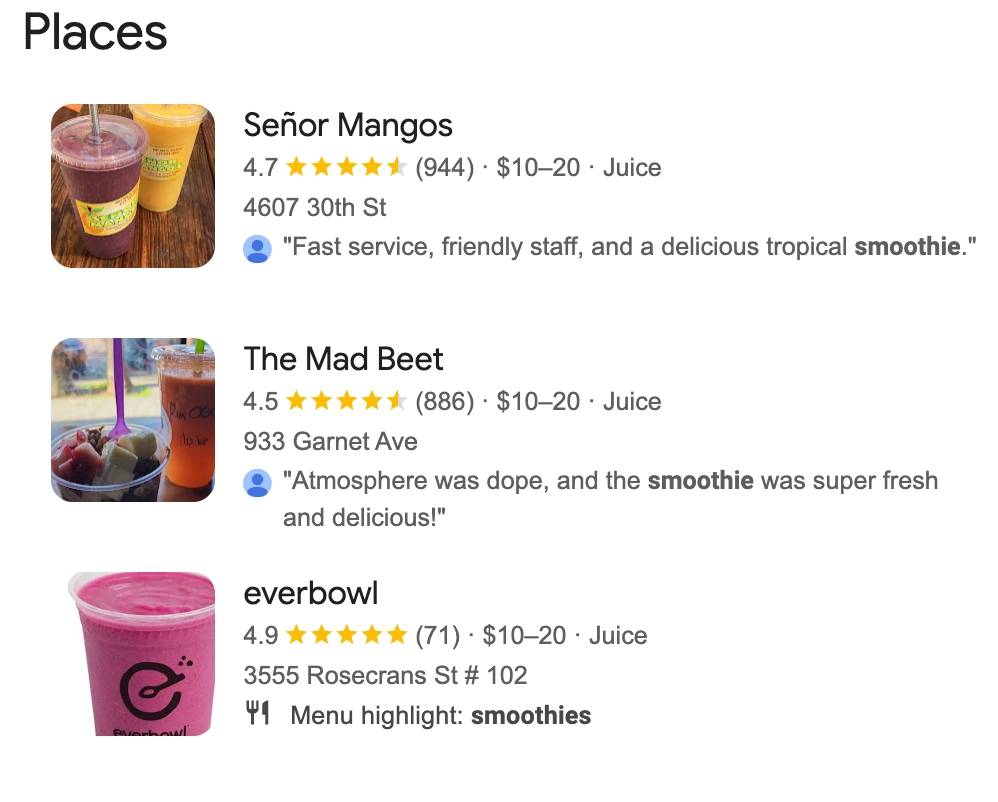
Task: Click the first star of everbowl rating
Action: tap(296, 634)
